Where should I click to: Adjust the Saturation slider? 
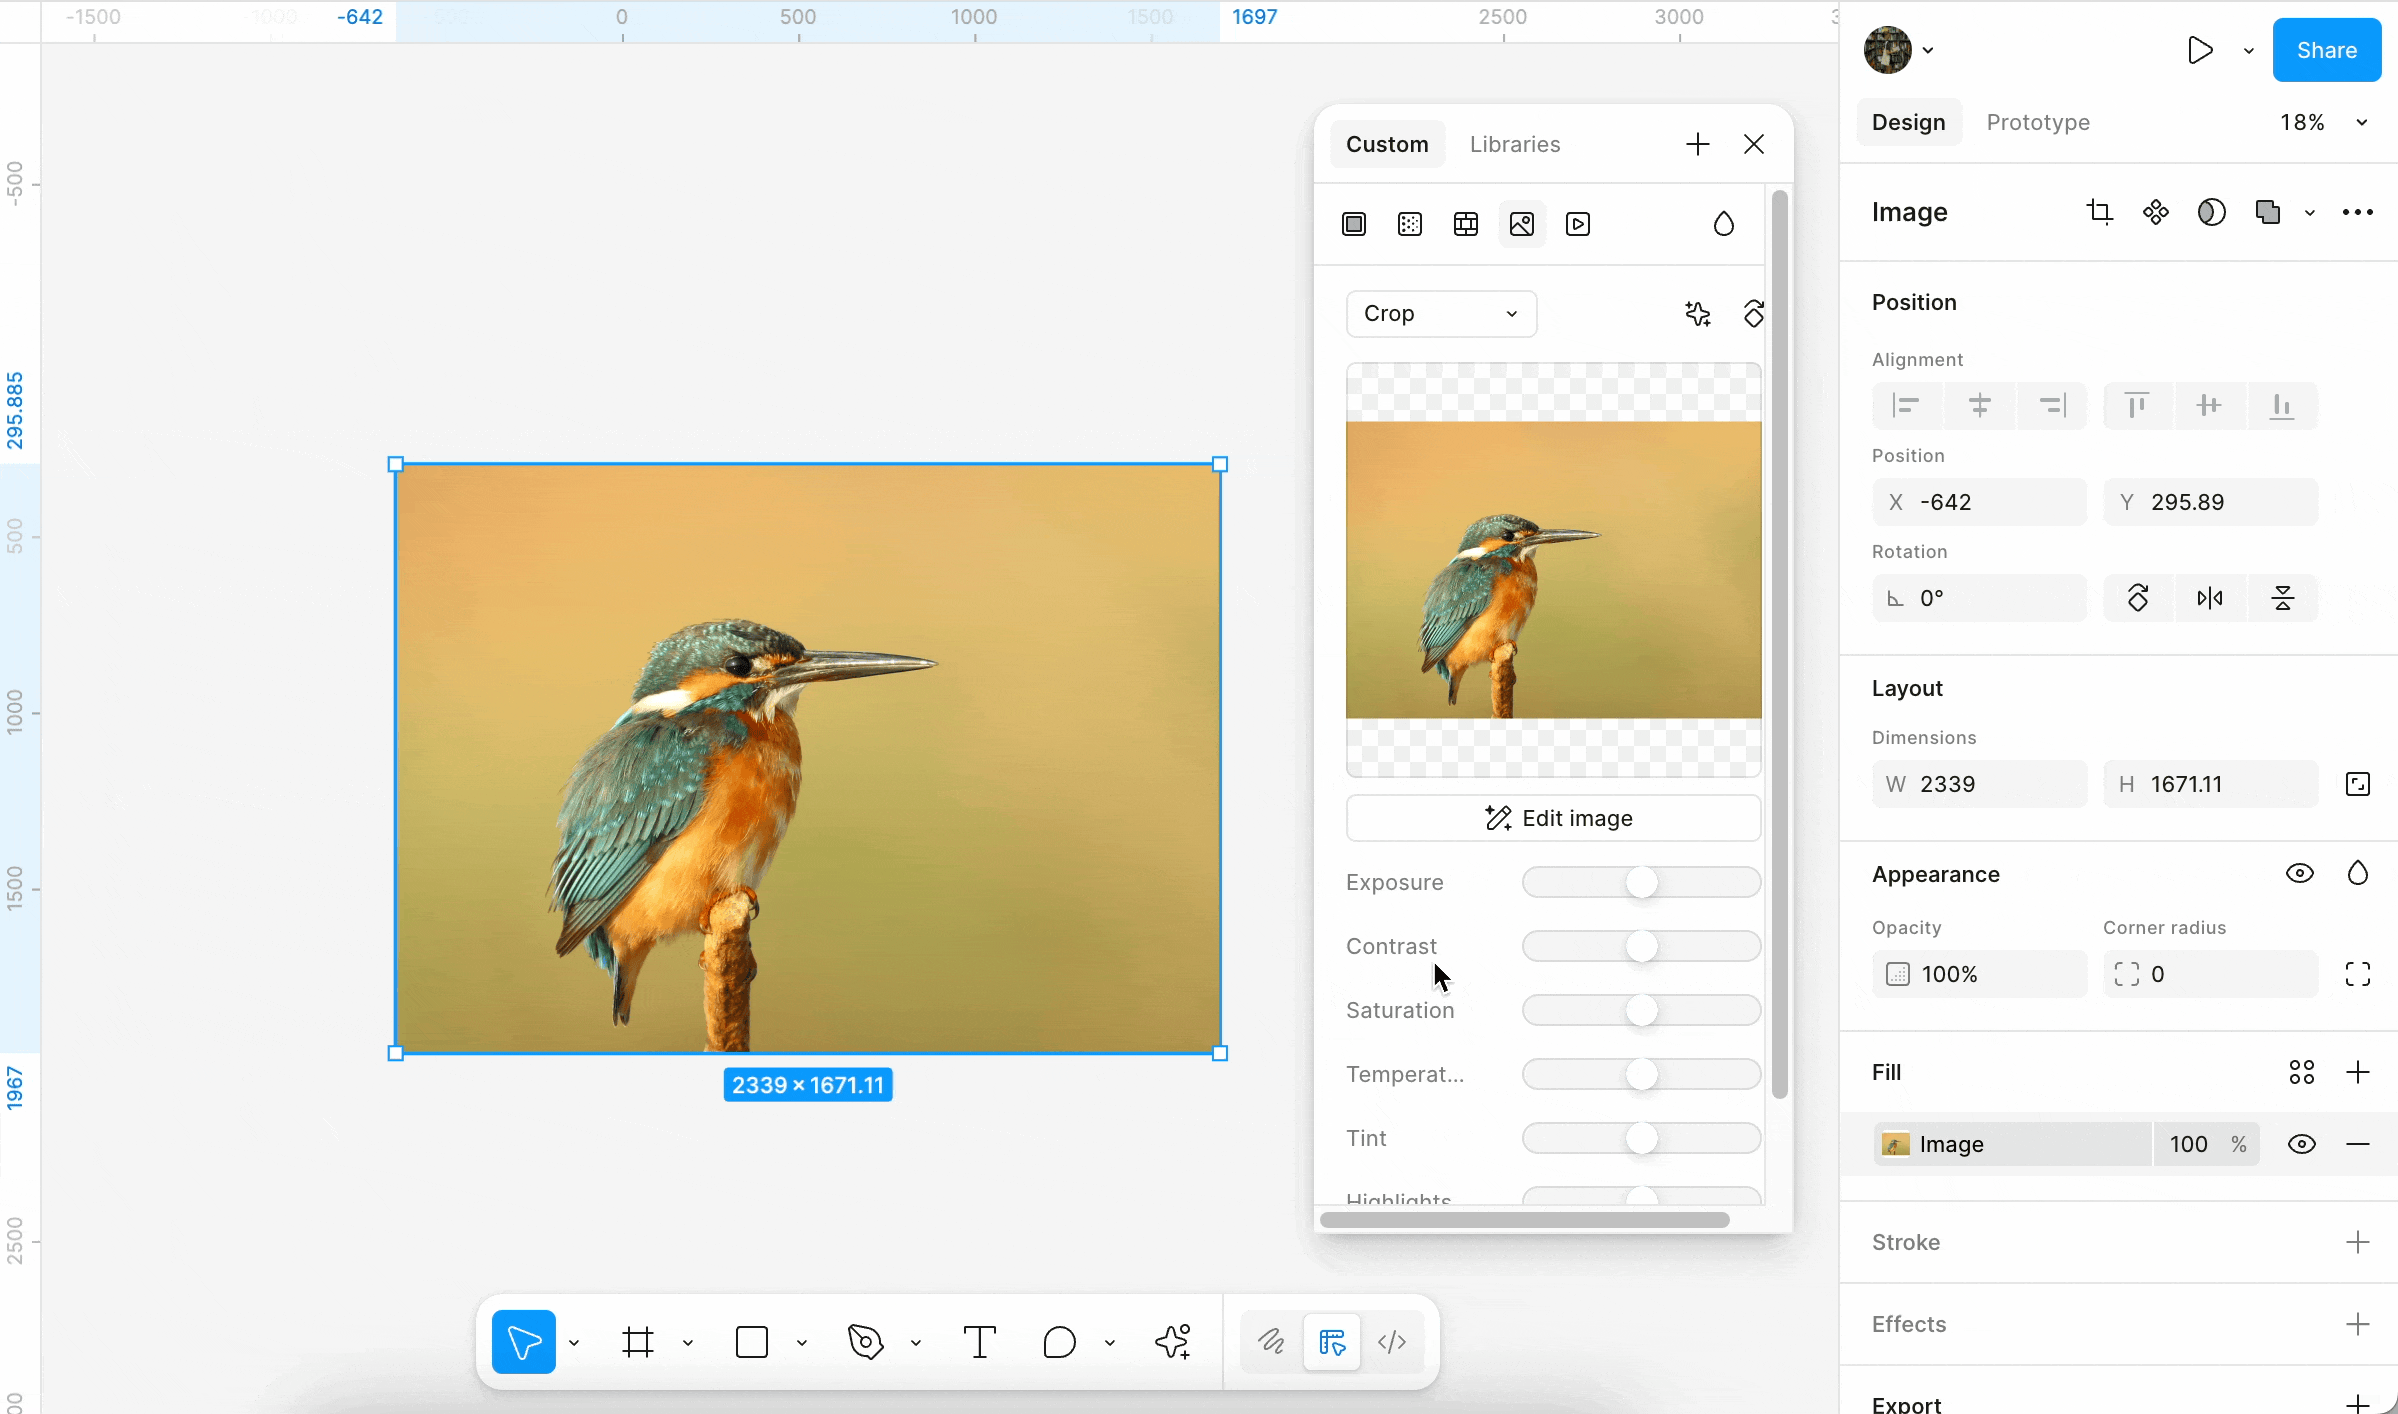click(x=1641, y=1010)
